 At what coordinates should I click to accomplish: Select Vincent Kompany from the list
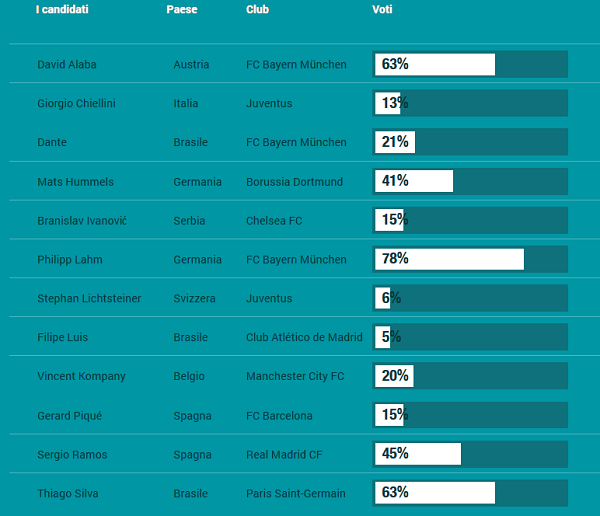[x=81, y=377]
